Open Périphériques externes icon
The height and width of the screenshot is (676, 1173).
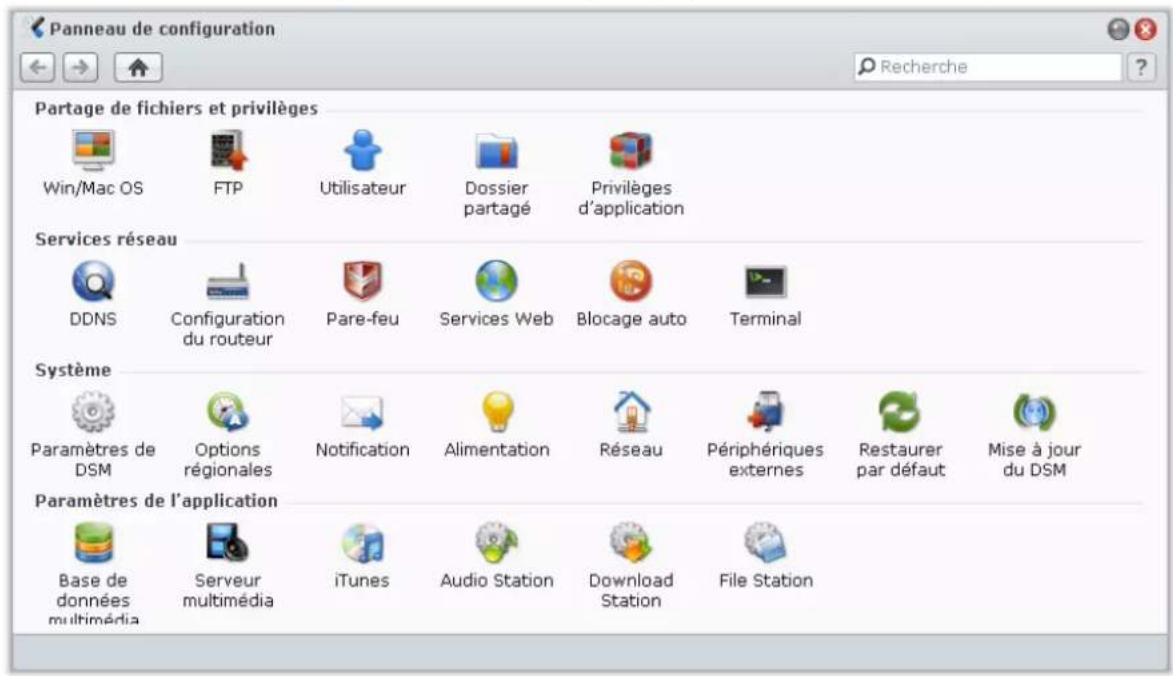pos(765,412)
